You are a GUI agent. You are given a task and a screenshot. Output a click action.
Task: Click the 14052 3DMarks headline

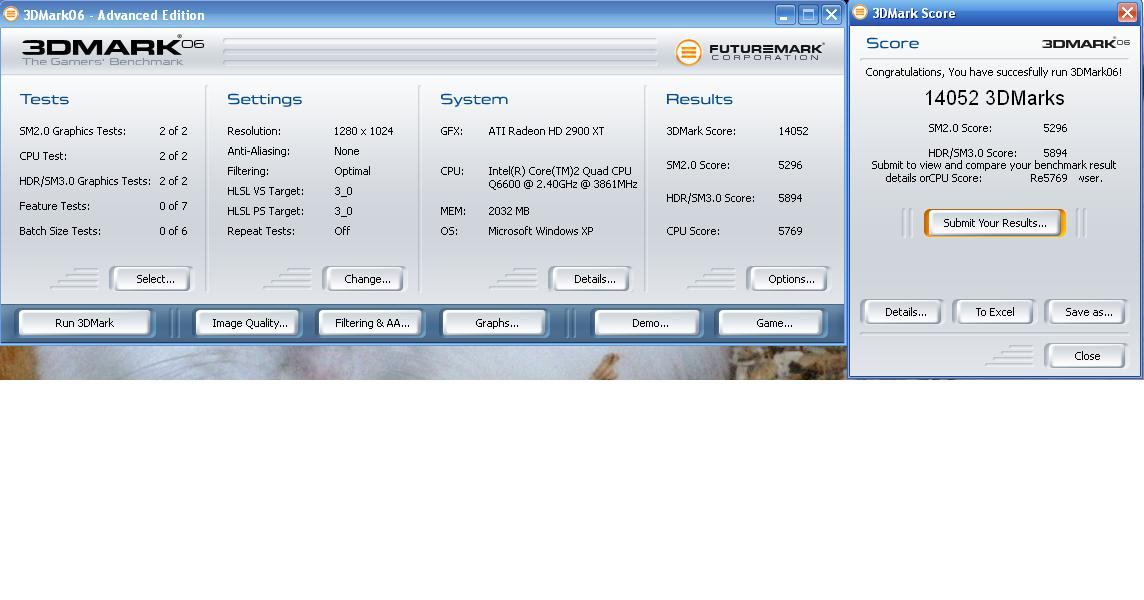coord(994,98)
